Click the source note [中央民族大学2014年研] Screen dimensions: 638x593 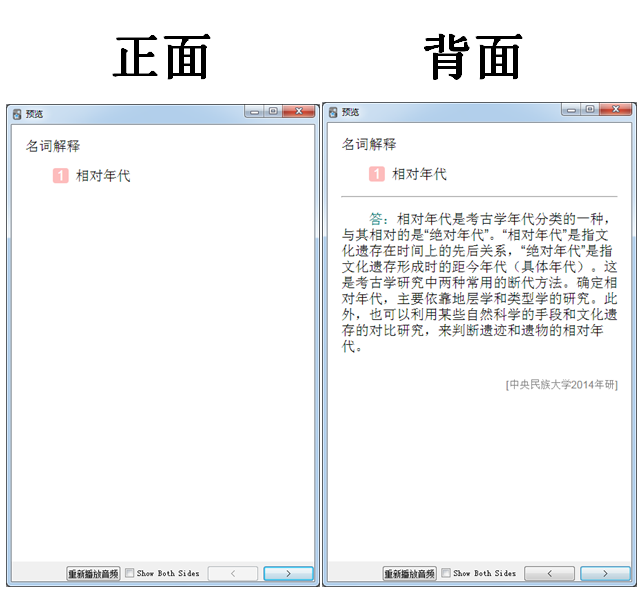click(562, 385)
